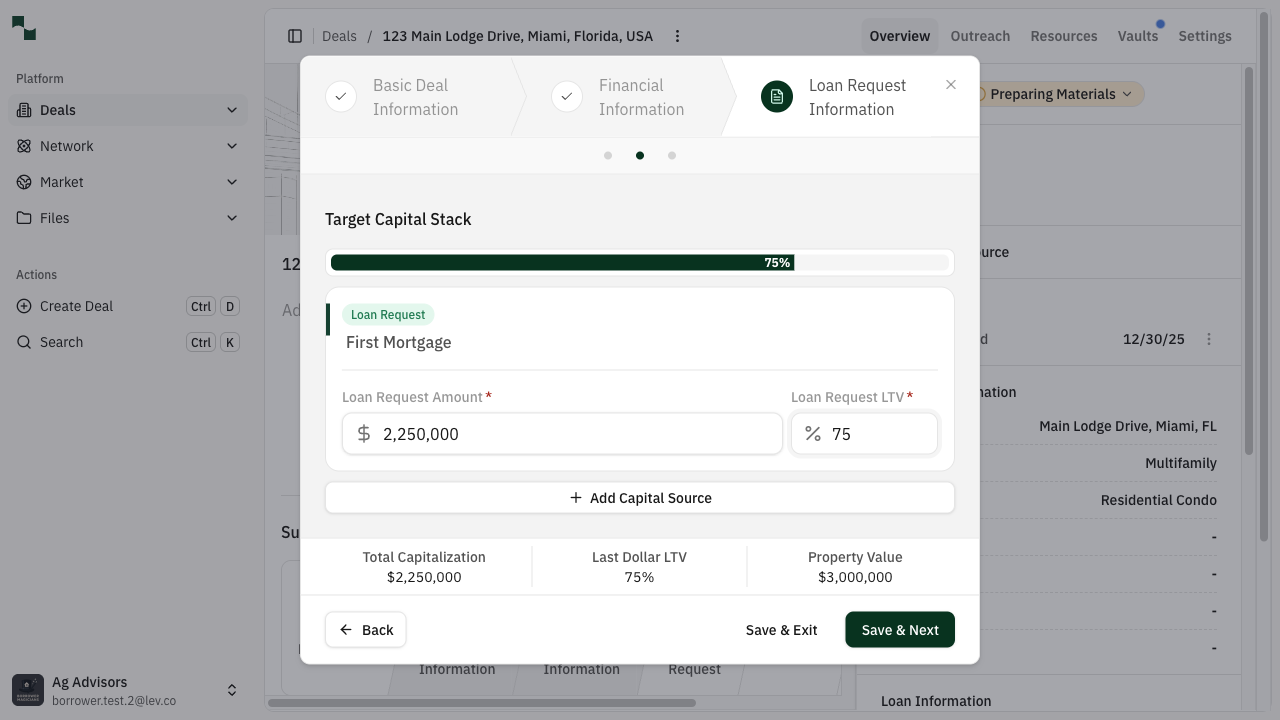Click the Save & Next button
Viewport: 1280px width, 720px height.
click(x=899, y=630)
